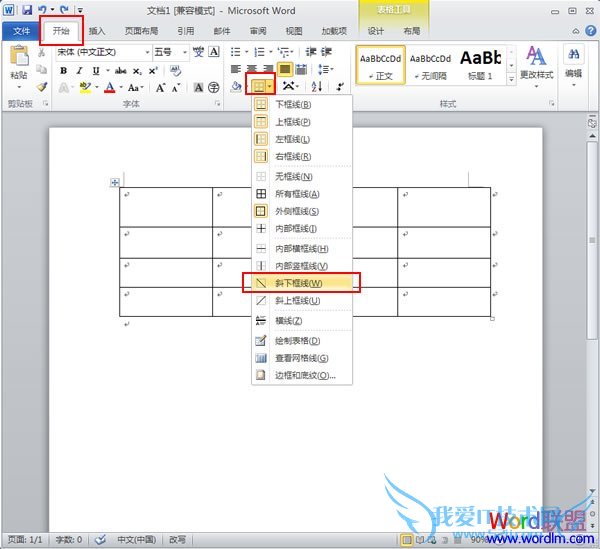This screenshot has width=600, height=549.
Task: Click the Cut scissors icon
Action: 41,52
